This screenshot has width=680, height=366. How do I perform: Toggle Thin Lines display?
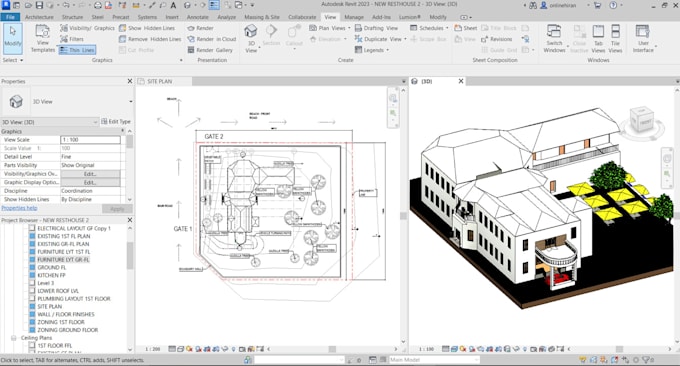[77, 50]
